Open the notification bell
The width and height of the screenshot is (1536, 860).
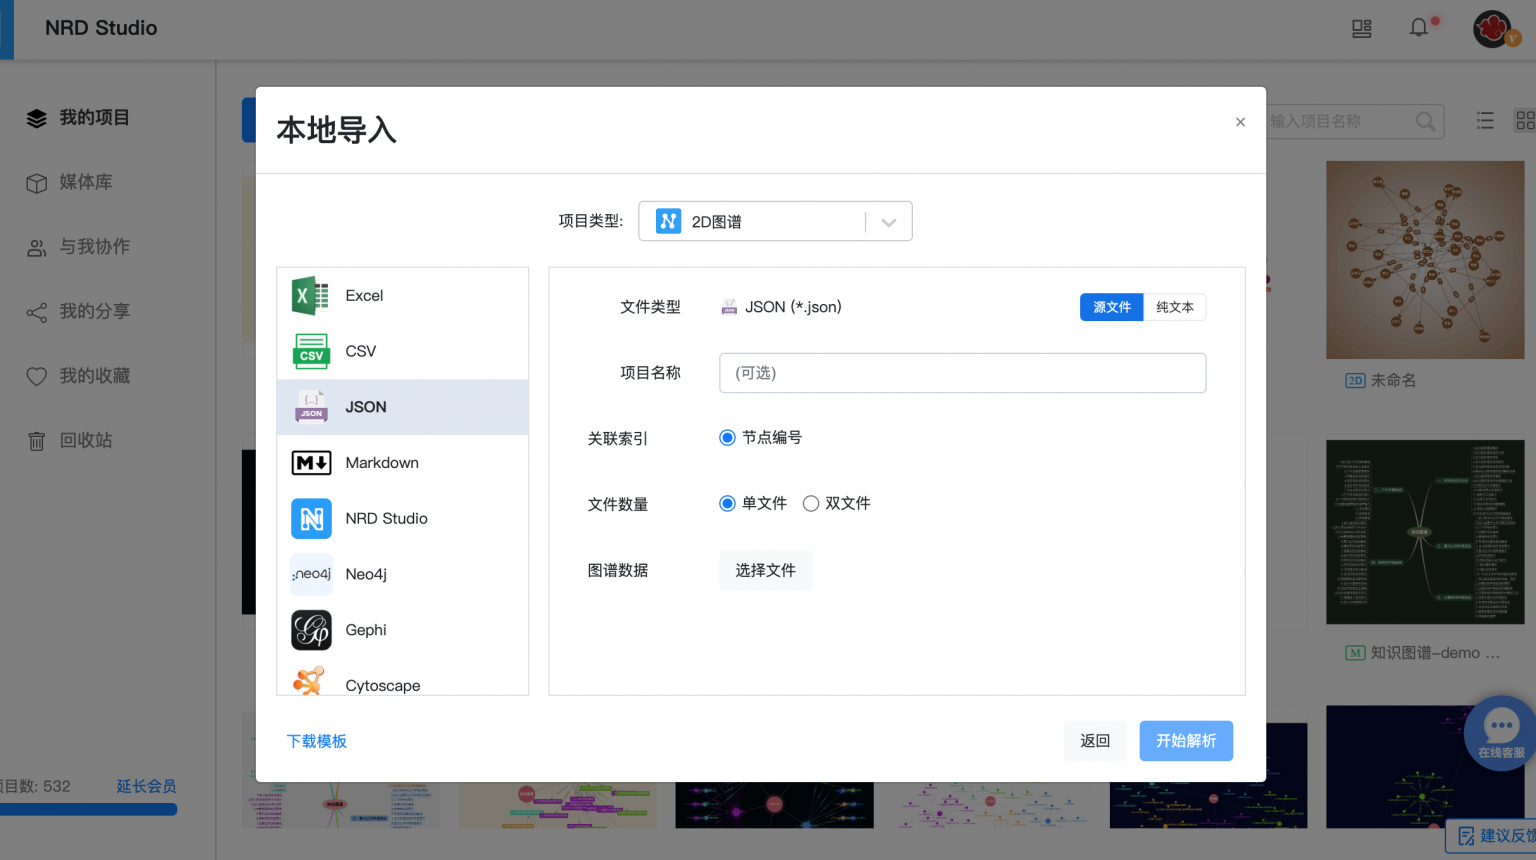click(1419, 28)
